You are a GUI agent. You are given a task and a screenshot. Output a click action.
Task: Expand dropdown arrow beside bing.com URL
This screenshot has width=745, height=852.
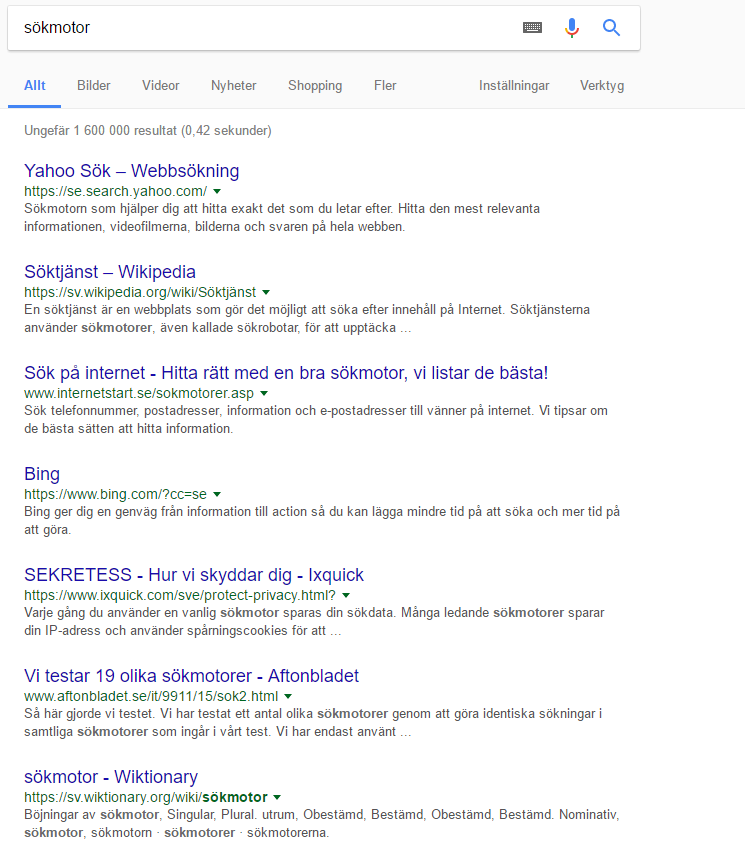[x=217, y=494]
